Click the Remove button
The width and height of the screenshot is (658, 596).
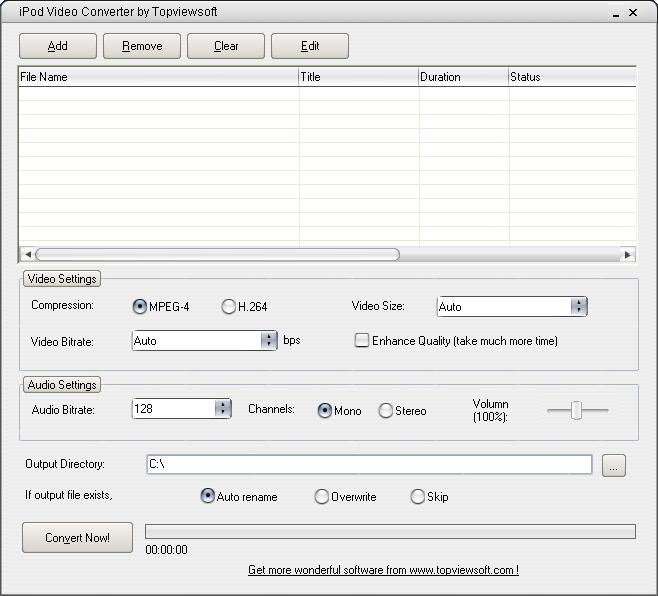142,46
